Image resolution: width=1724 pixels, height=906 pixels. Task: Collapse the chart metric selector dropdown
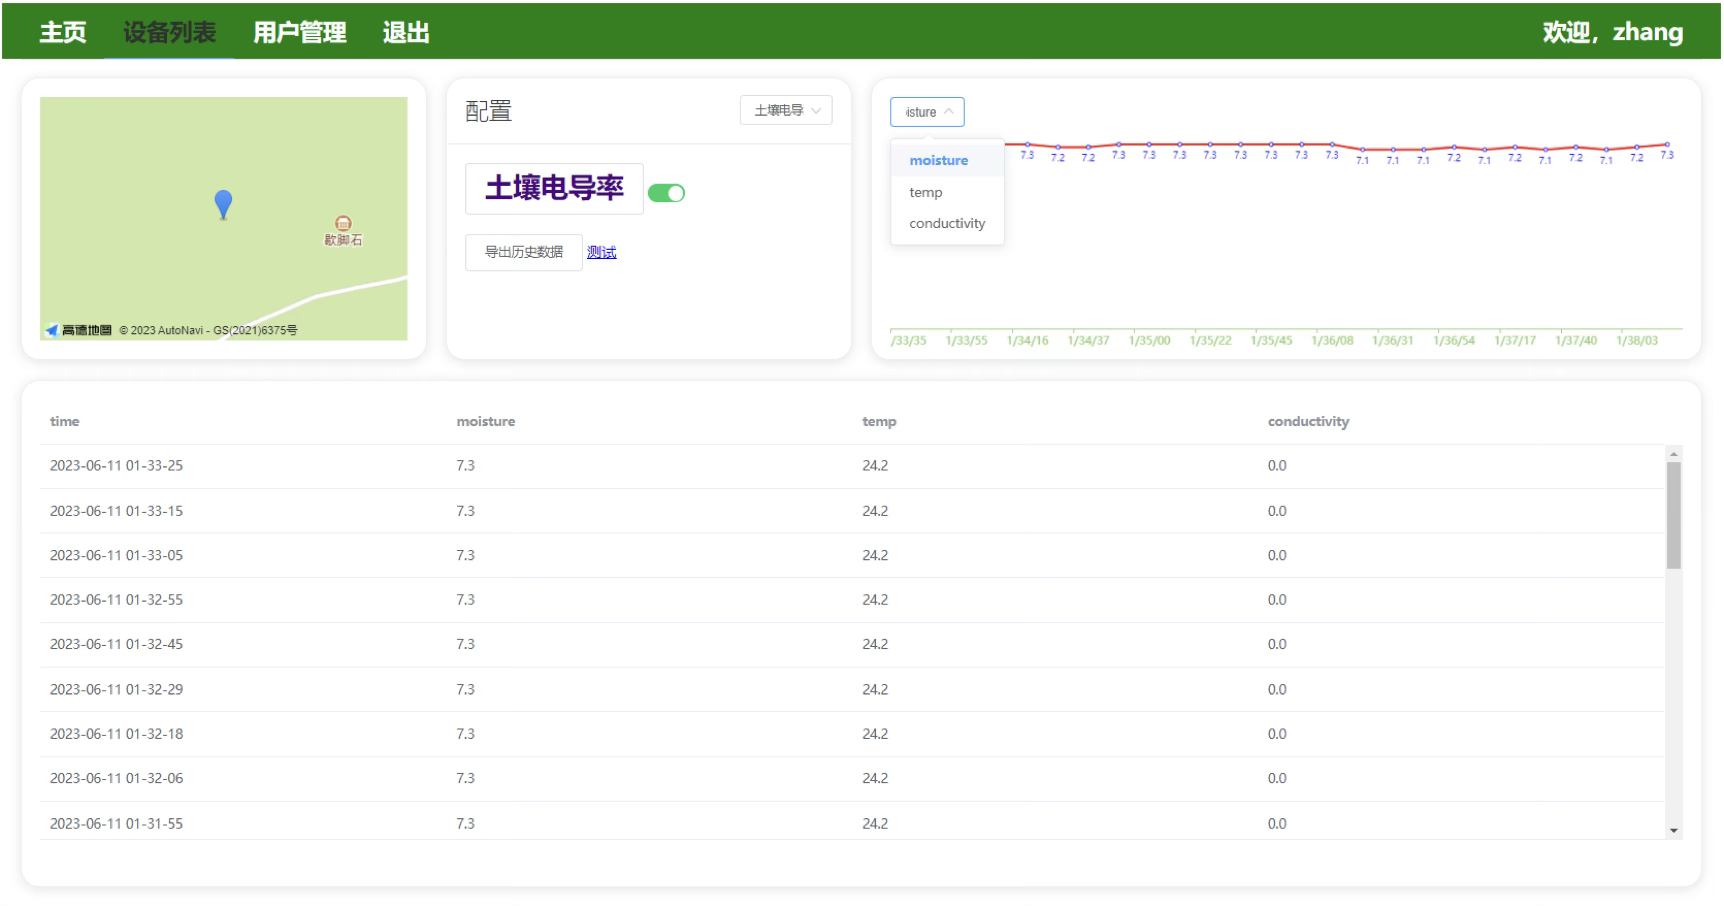click(927, 112)
